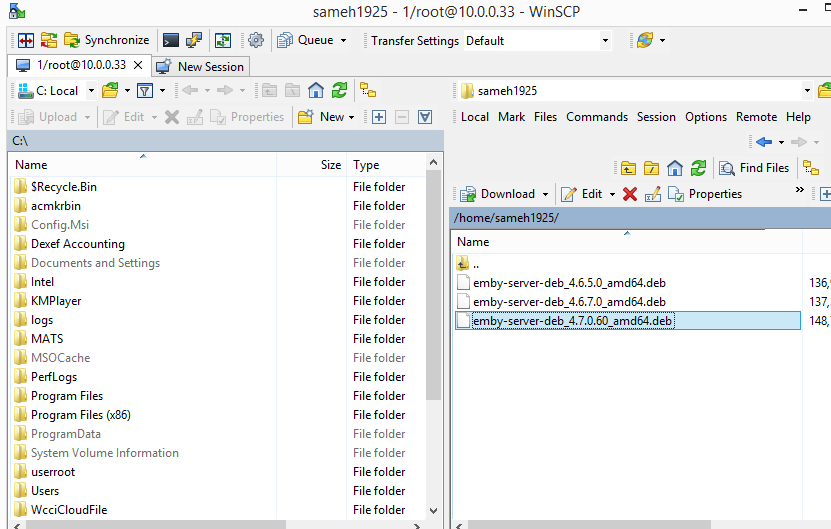Open the Options menu

point(706,117)
